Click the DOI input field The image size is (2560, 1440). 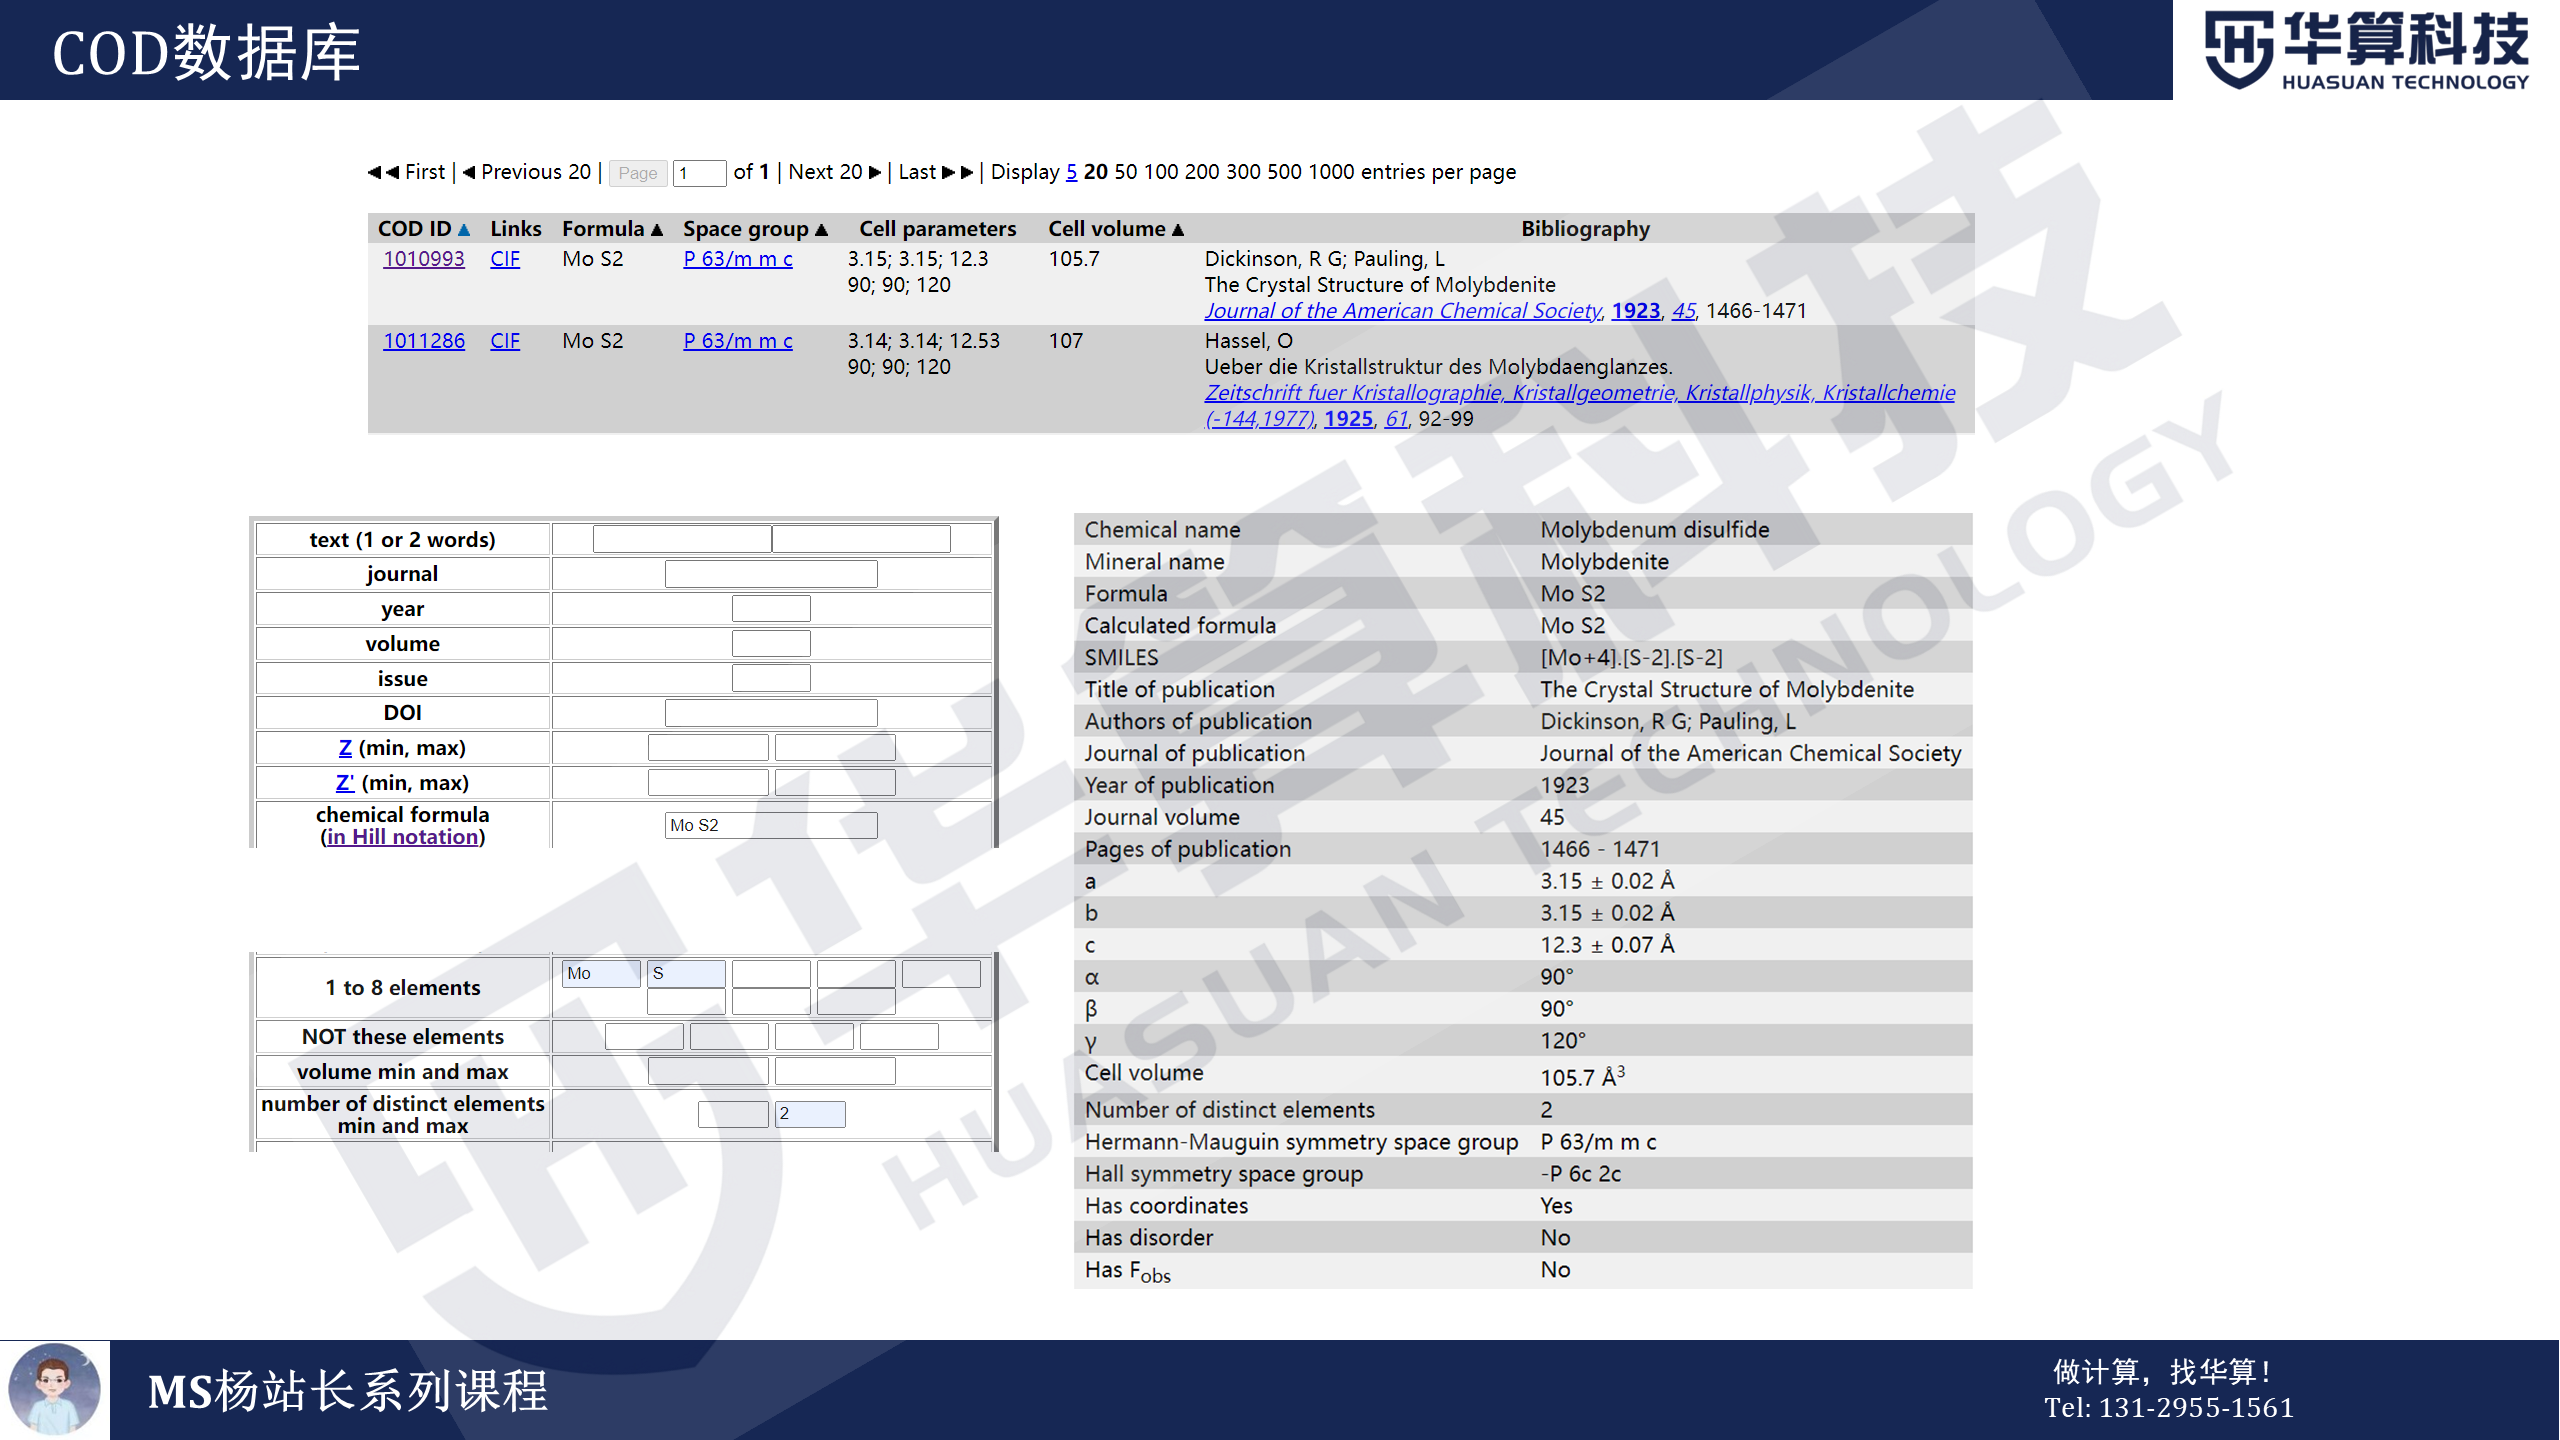[x=771, y=713]
